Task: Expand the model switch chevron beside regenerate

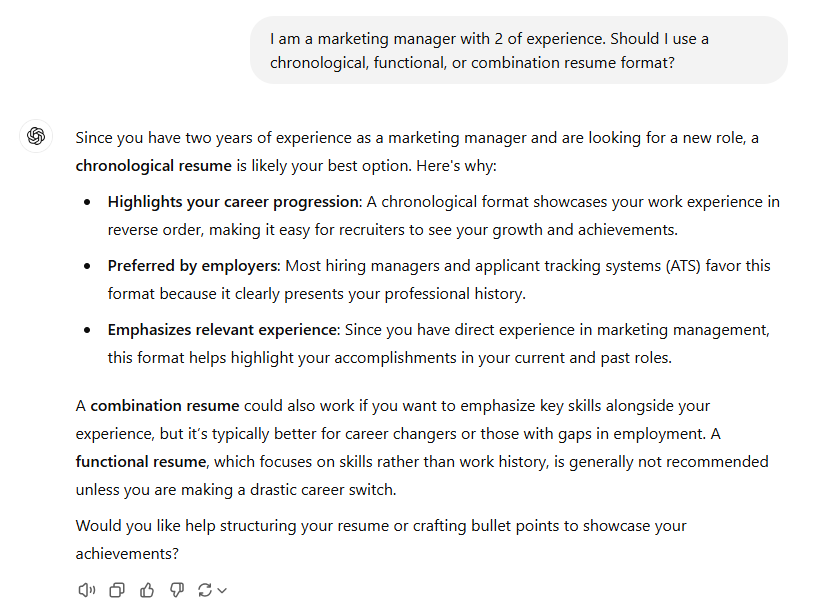Action: click(222, 590)
